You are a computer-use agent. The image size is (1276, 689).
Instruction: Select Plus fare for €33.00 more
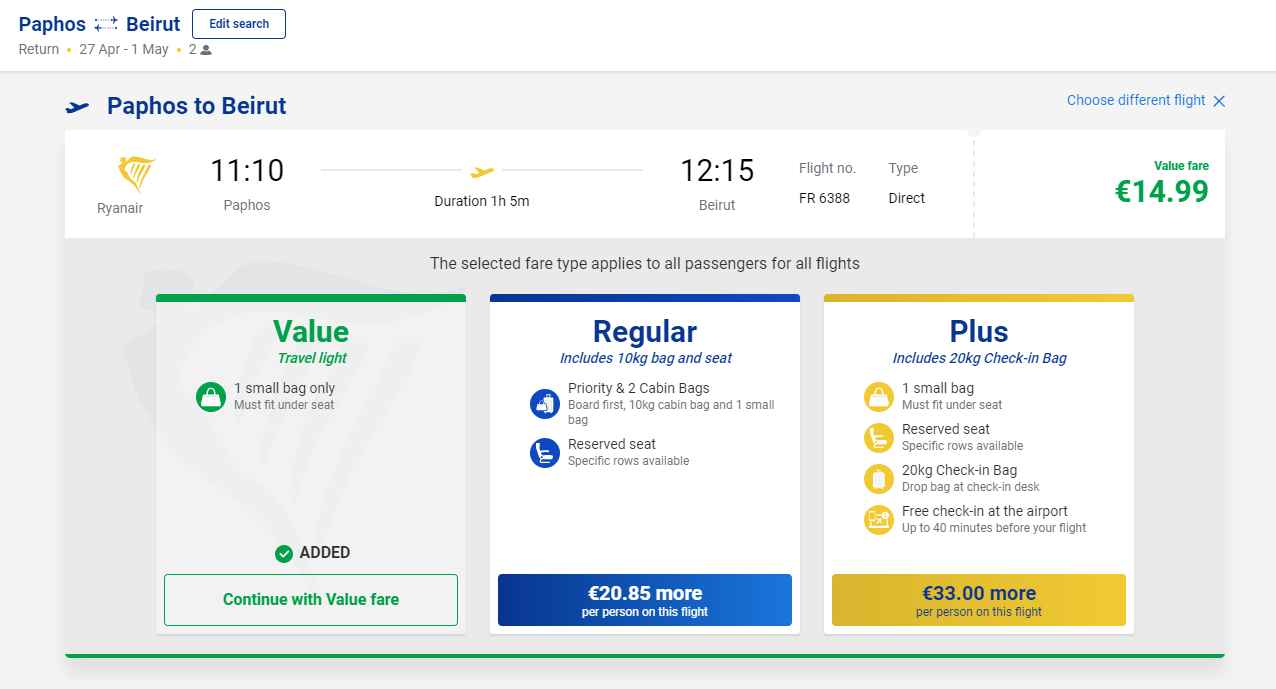tap(979, 600)
